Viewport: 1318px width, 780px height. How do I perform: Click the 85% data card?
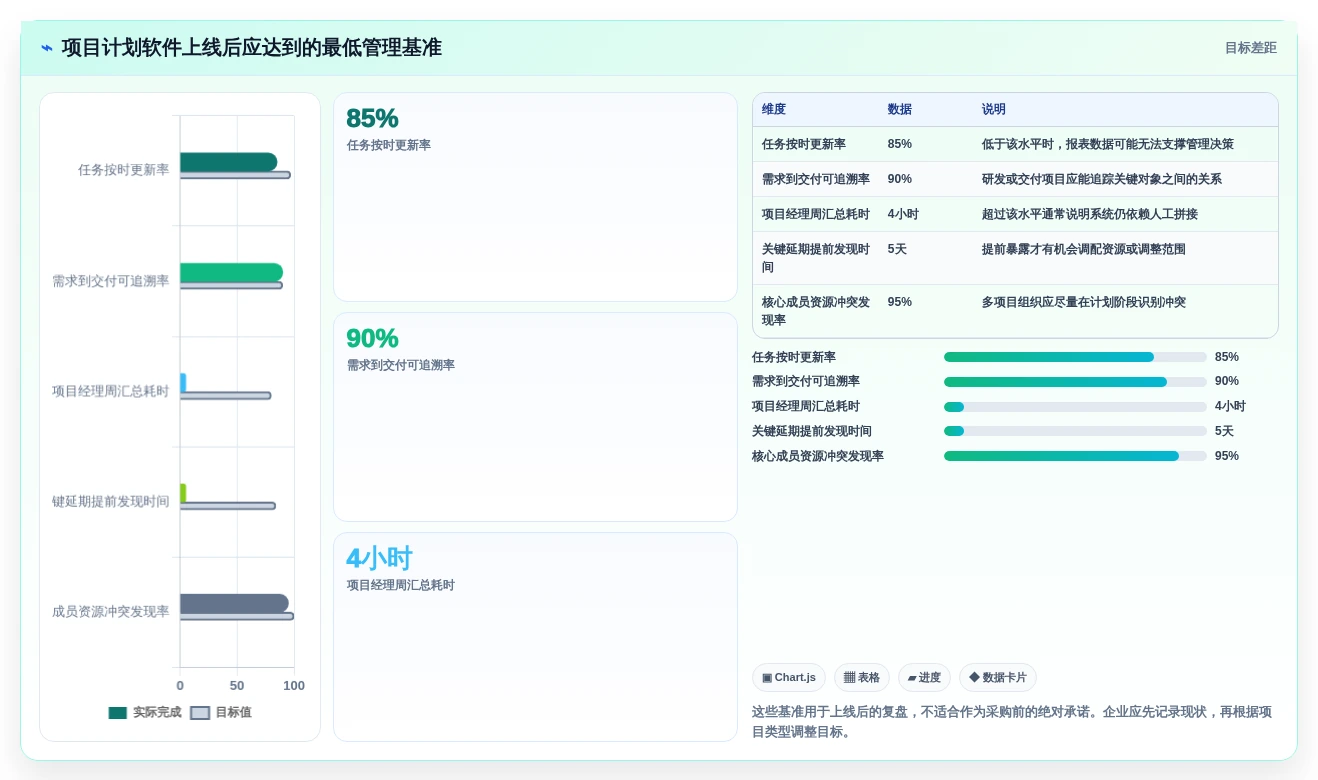535,197
